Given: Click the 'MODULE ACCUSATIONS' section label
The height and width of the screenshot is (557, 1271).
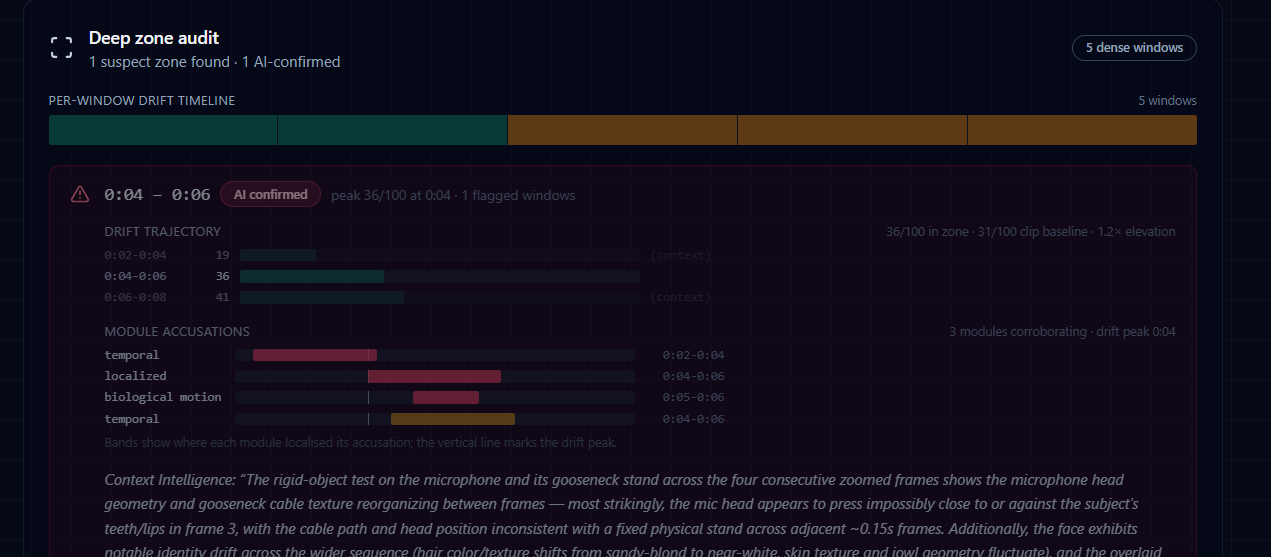Looking at the screenshot, I should pyautogui.click(x=177, y=331).
